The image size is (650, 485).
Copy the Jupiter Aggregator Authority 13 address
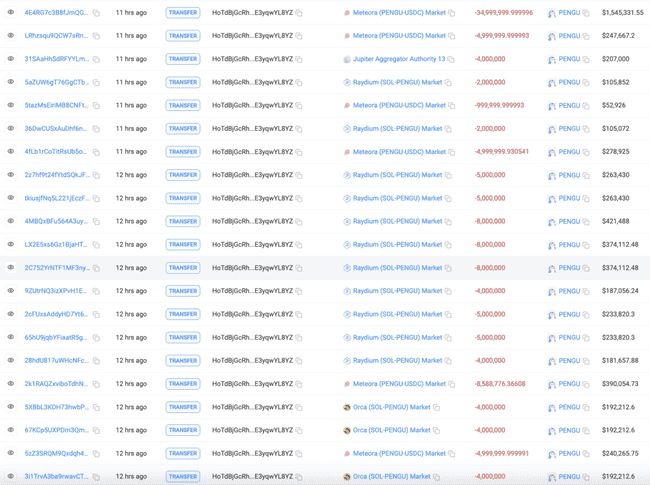[x=451, y=59]
